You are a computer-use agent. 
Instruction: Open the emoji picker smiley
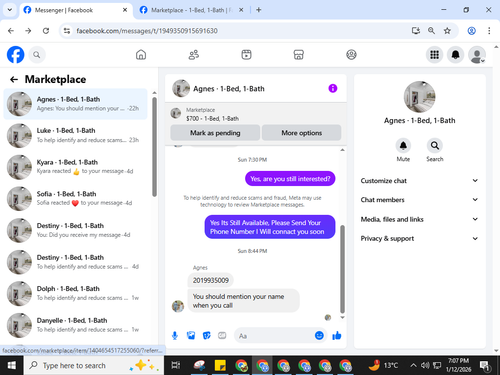tap(319, 335)
